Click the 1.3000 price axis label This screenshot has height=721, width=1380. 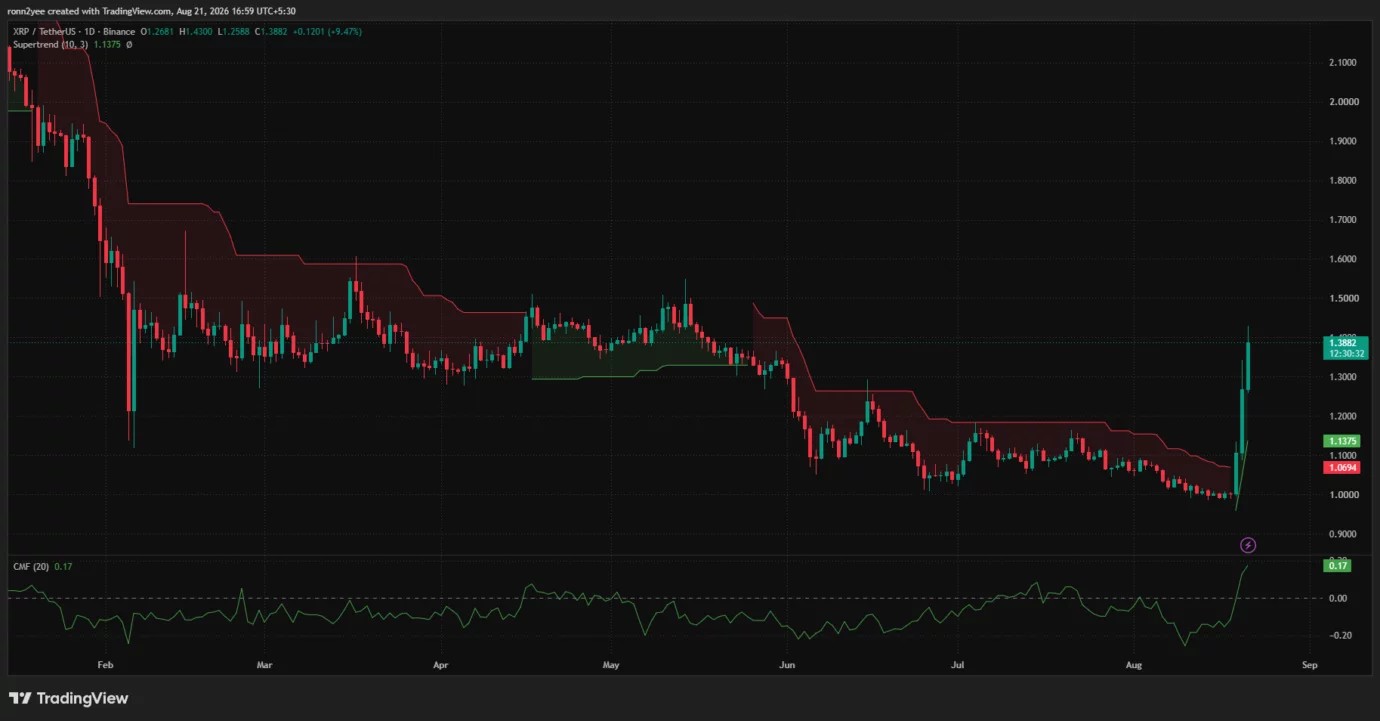click(x=1343, y=377)
